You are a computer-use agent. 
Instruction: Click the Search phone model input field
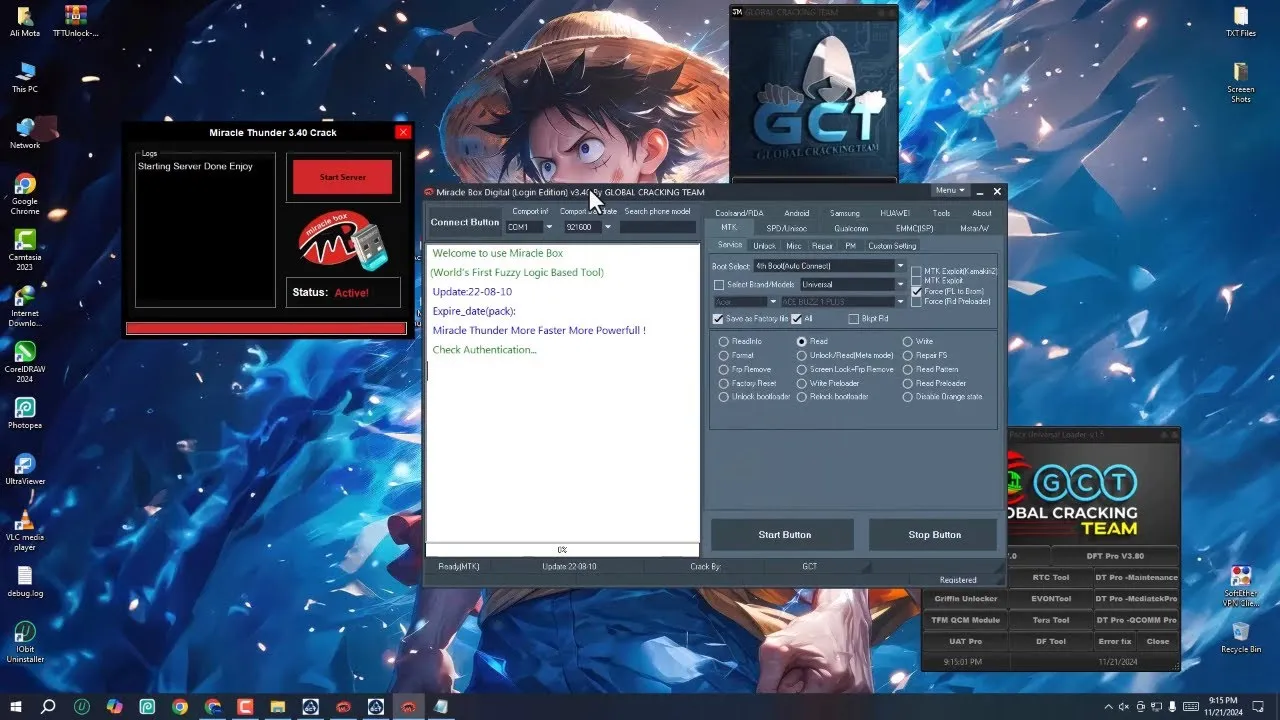click(657, 227)
